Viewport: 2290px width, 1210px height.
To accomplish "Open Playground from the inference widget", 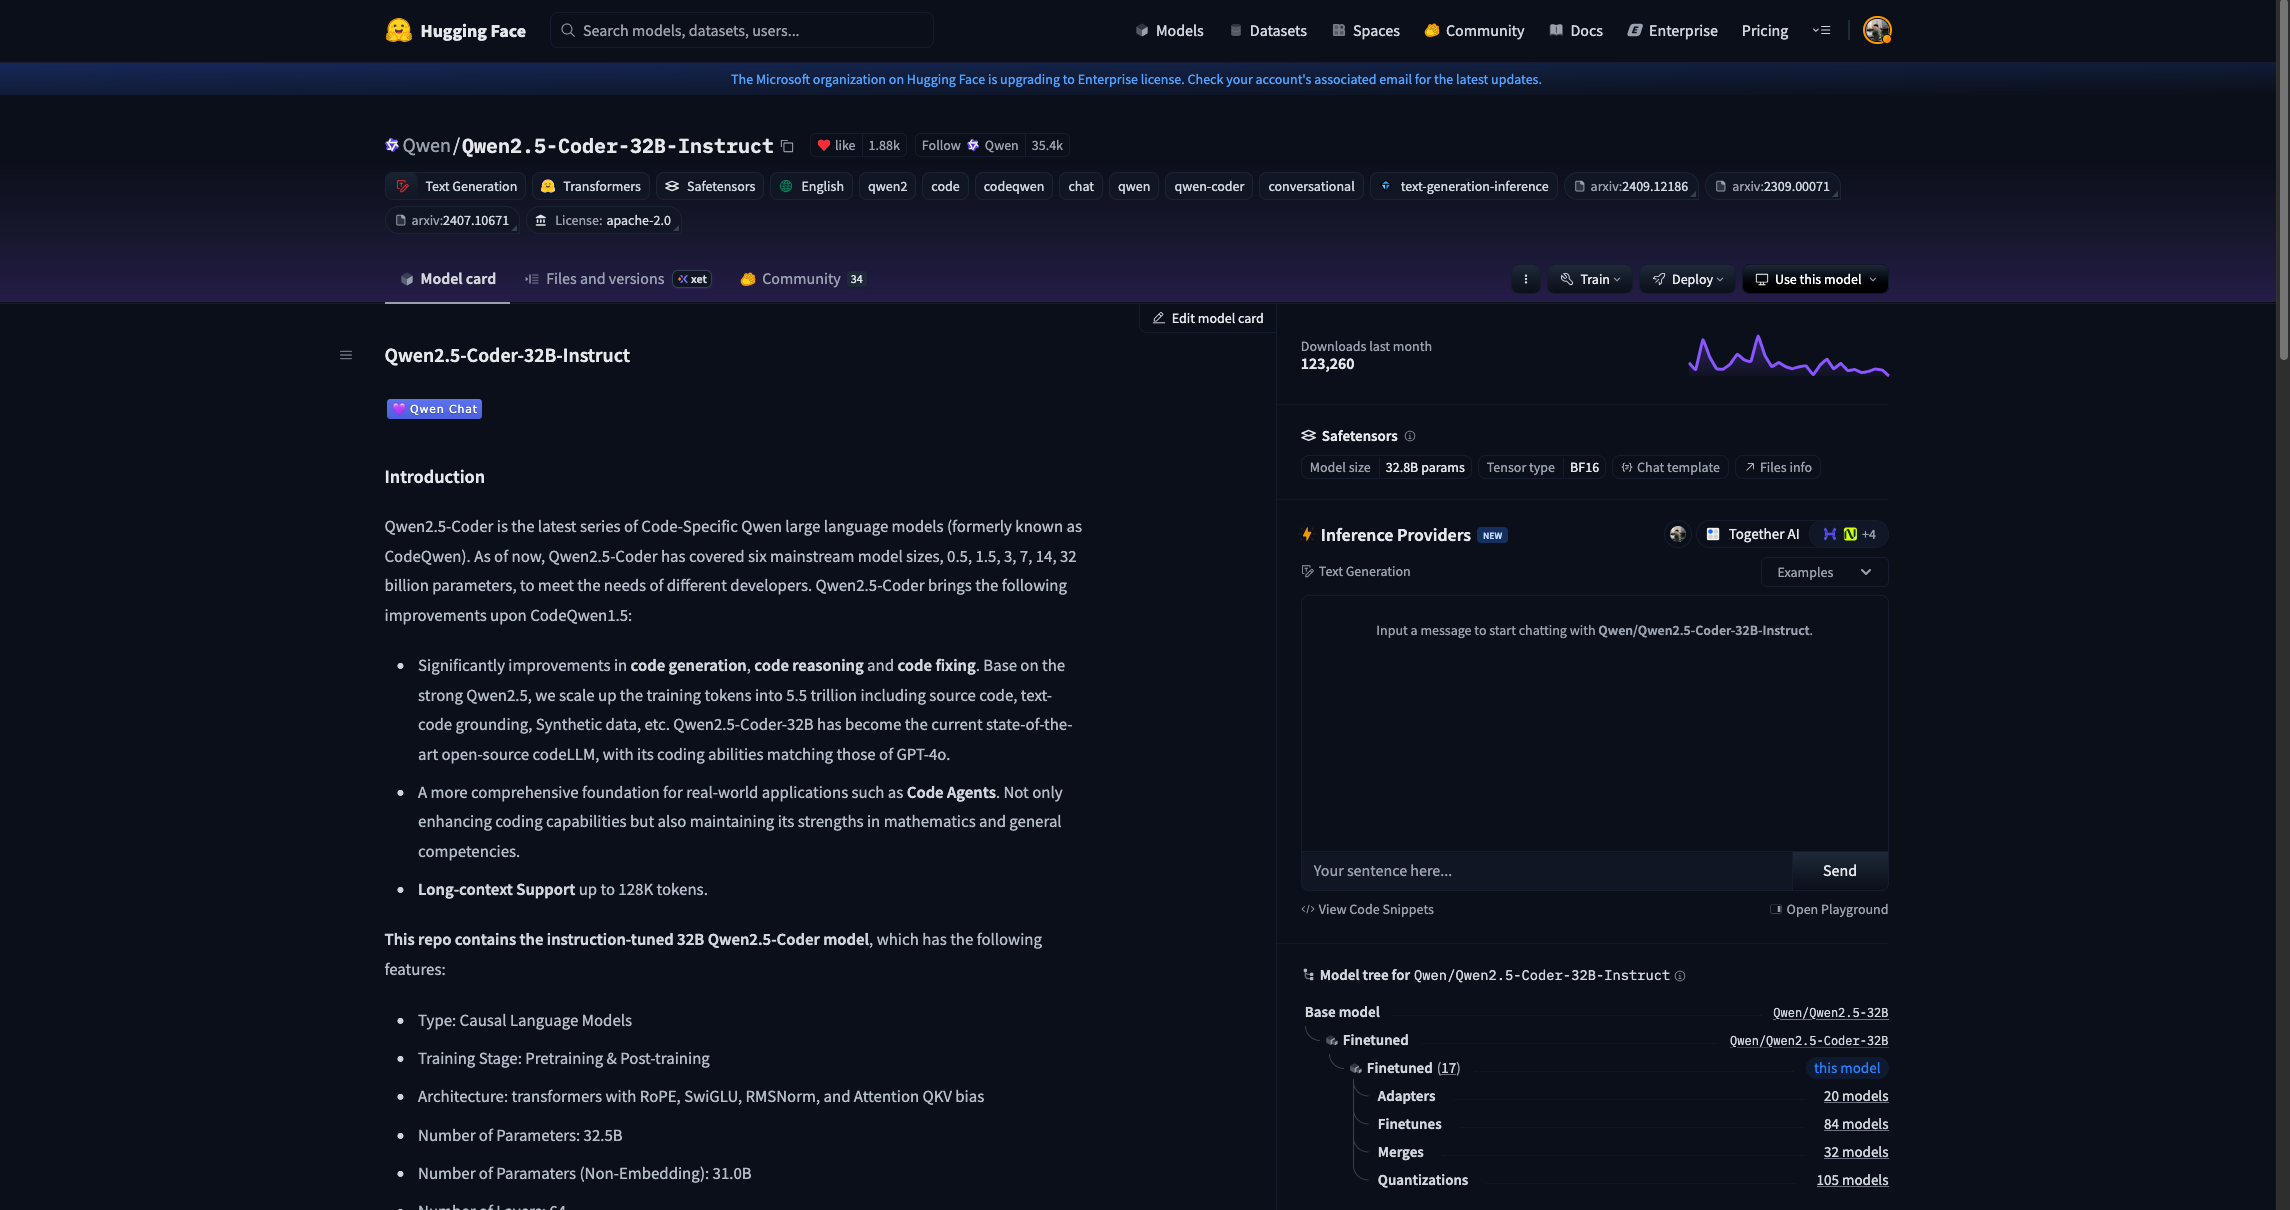I will [x=1829, y=909].
